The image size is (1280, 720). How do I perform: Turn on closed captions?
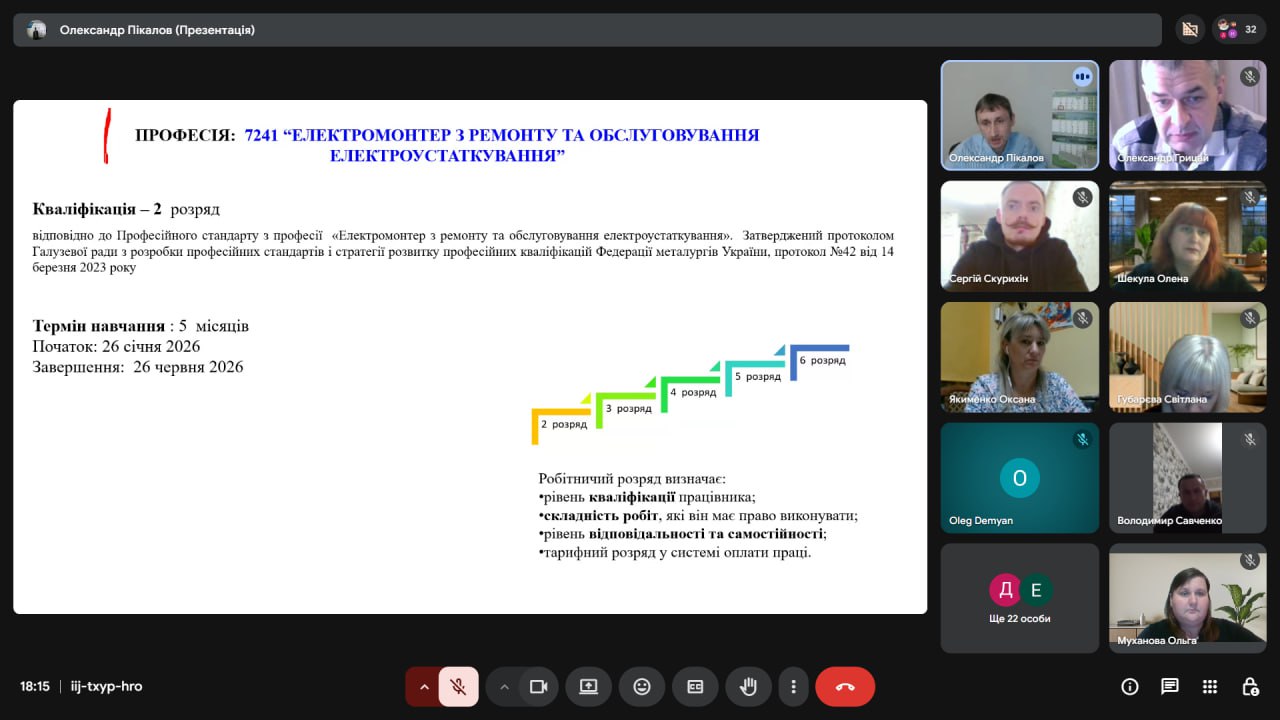point(695,687)
